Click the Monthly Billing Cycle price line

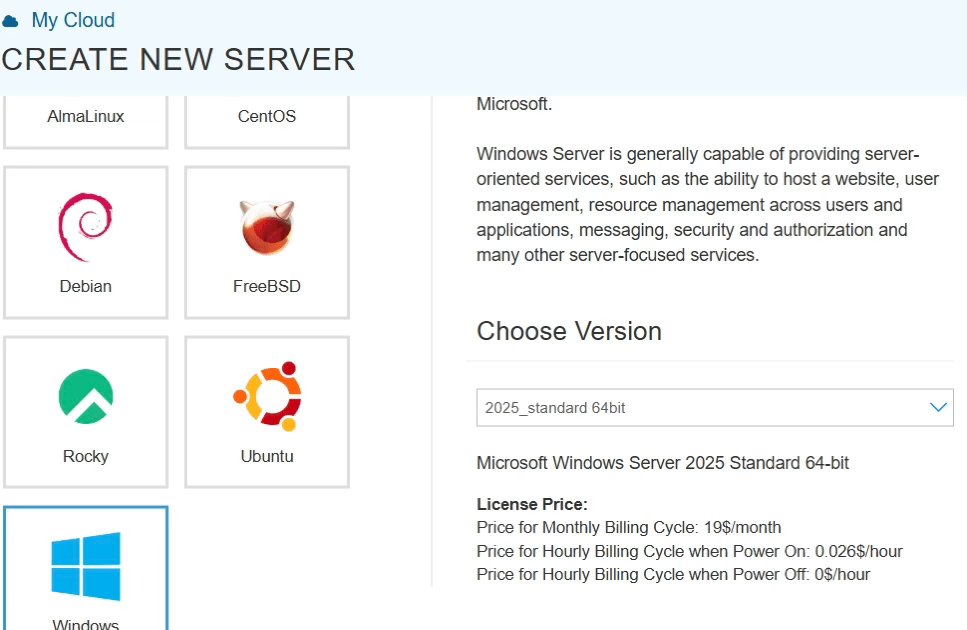629,527
